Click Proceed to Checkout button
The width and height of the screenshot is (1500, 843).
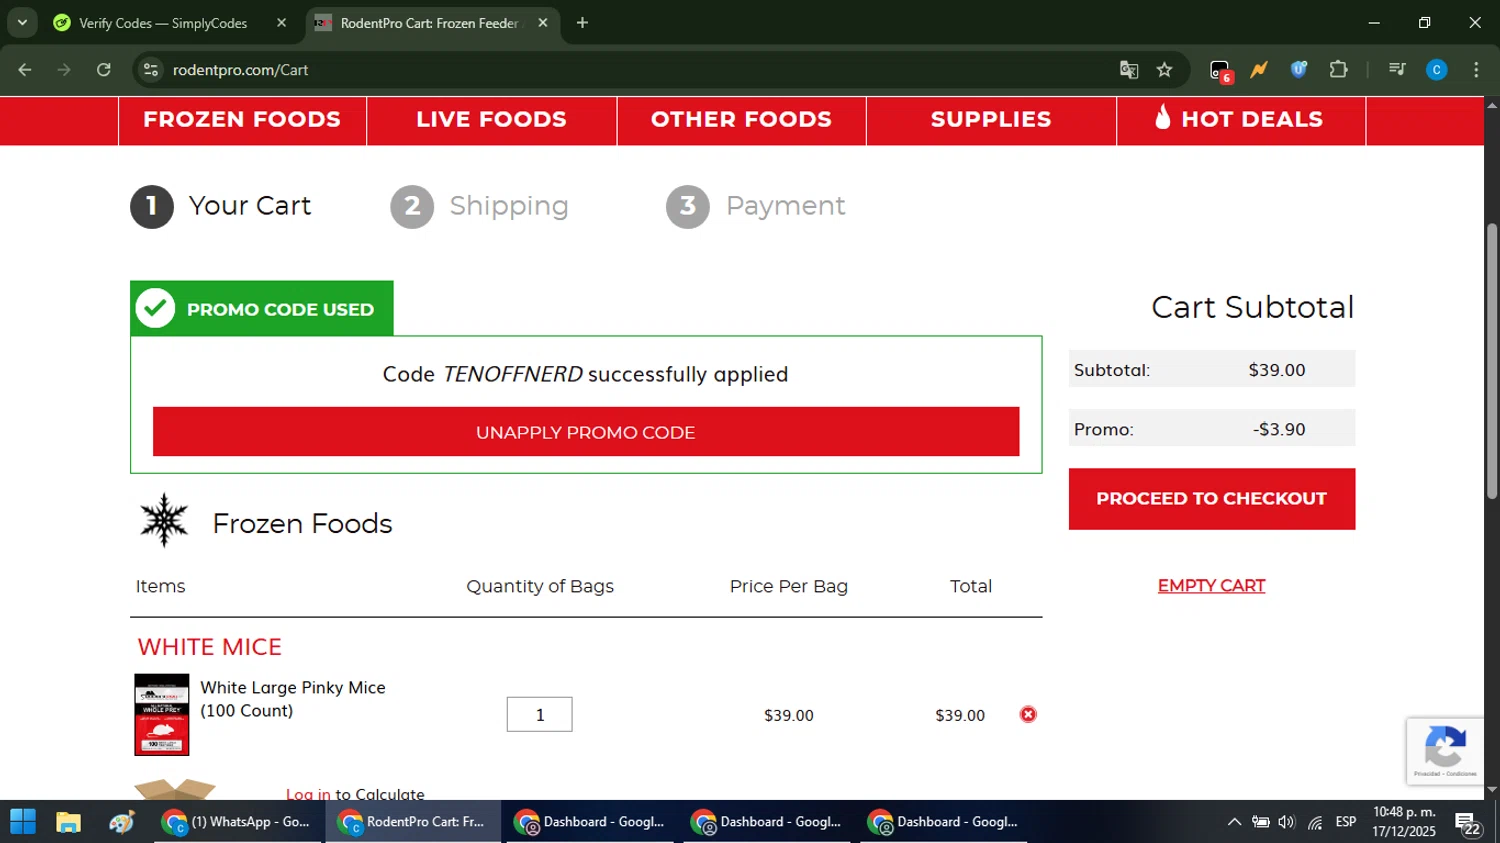1212,498
